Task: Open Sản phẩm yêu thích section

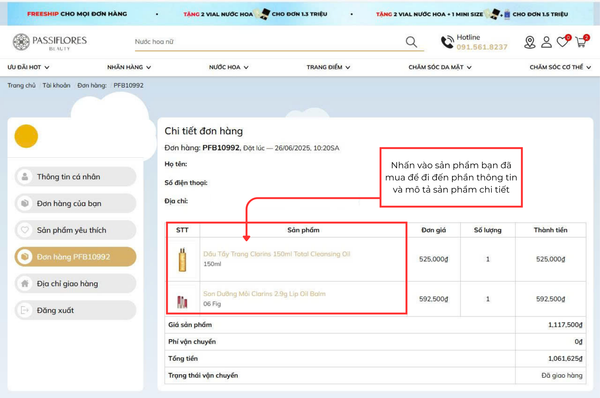Action: point(75,230)
